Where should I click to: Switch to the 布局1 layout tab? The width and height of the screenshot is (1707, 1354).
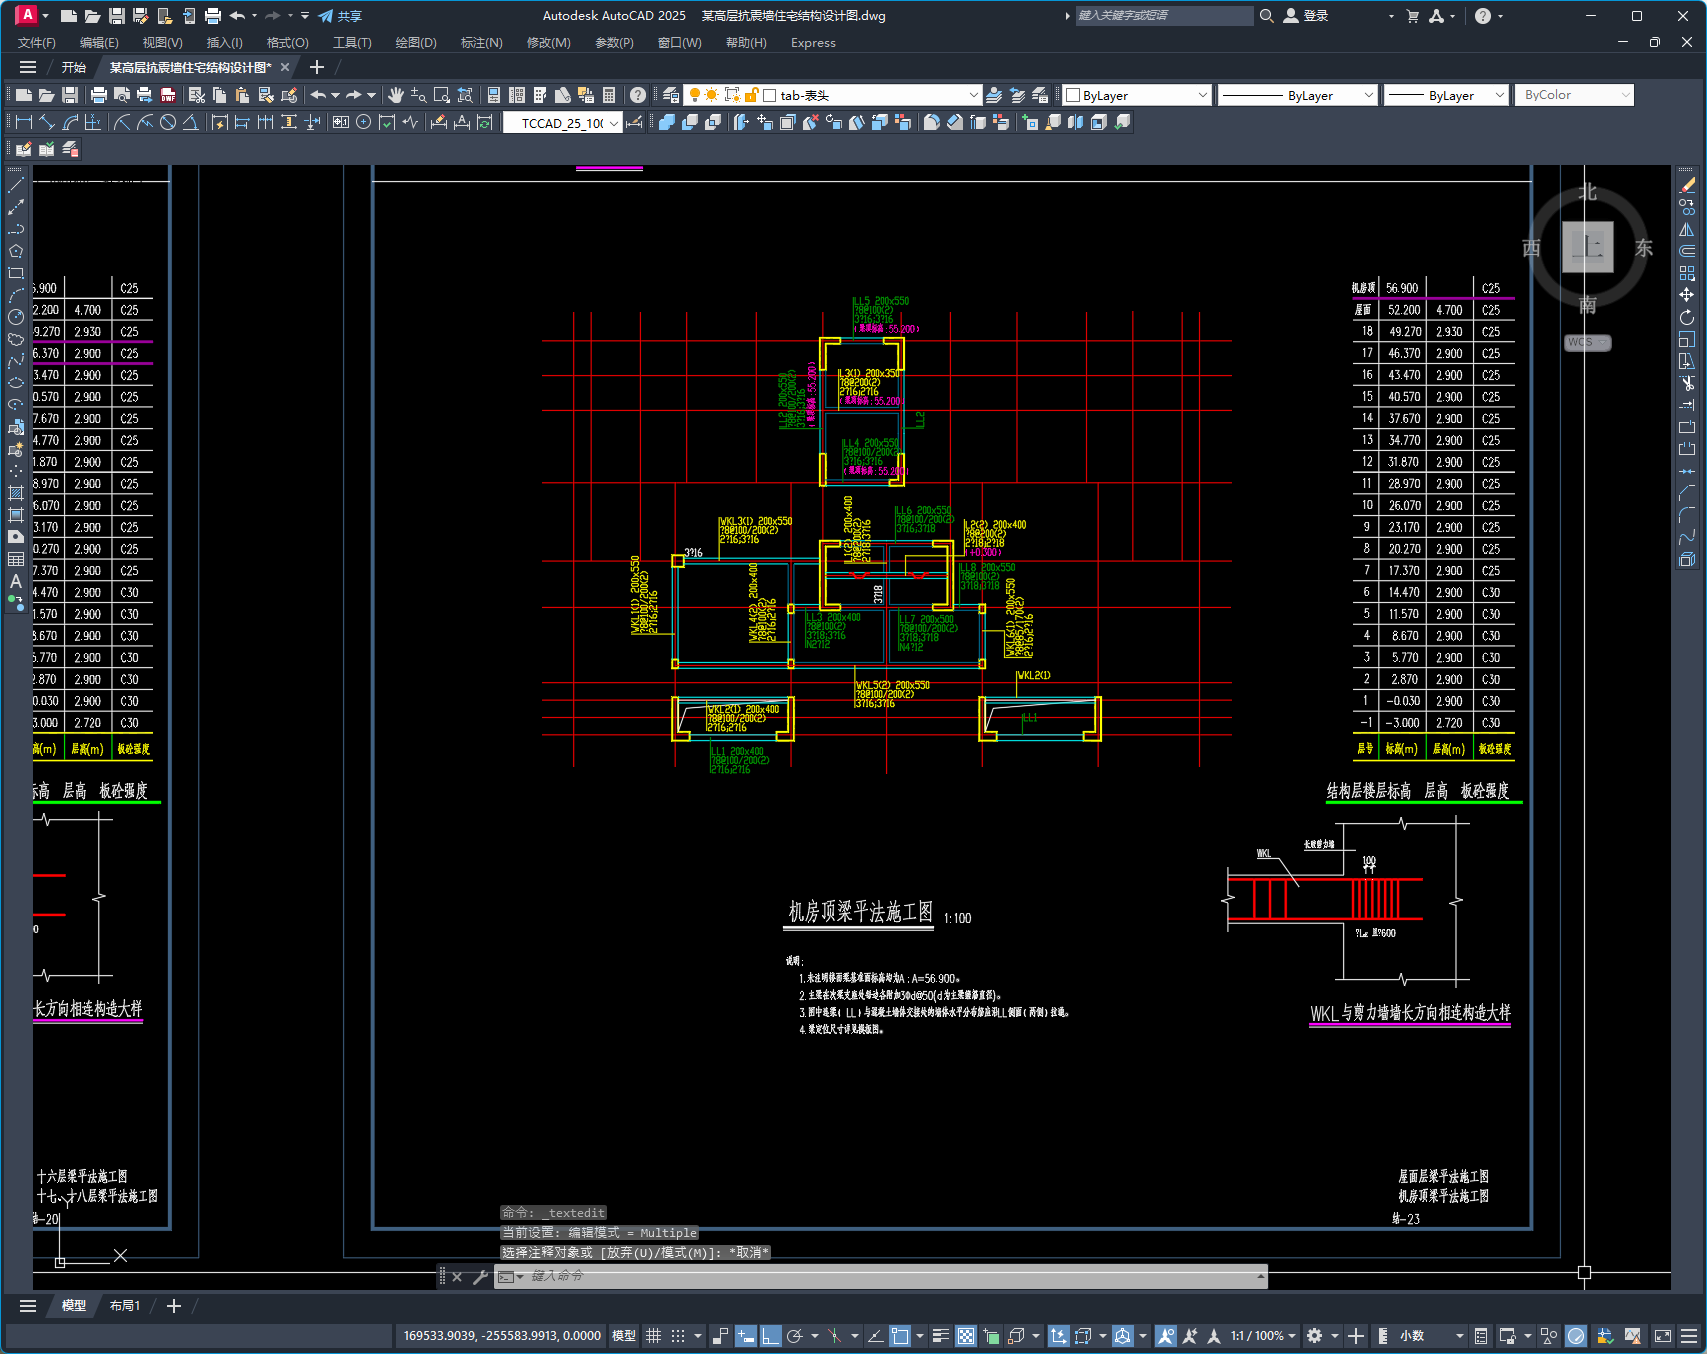(x=125, y=1306)
